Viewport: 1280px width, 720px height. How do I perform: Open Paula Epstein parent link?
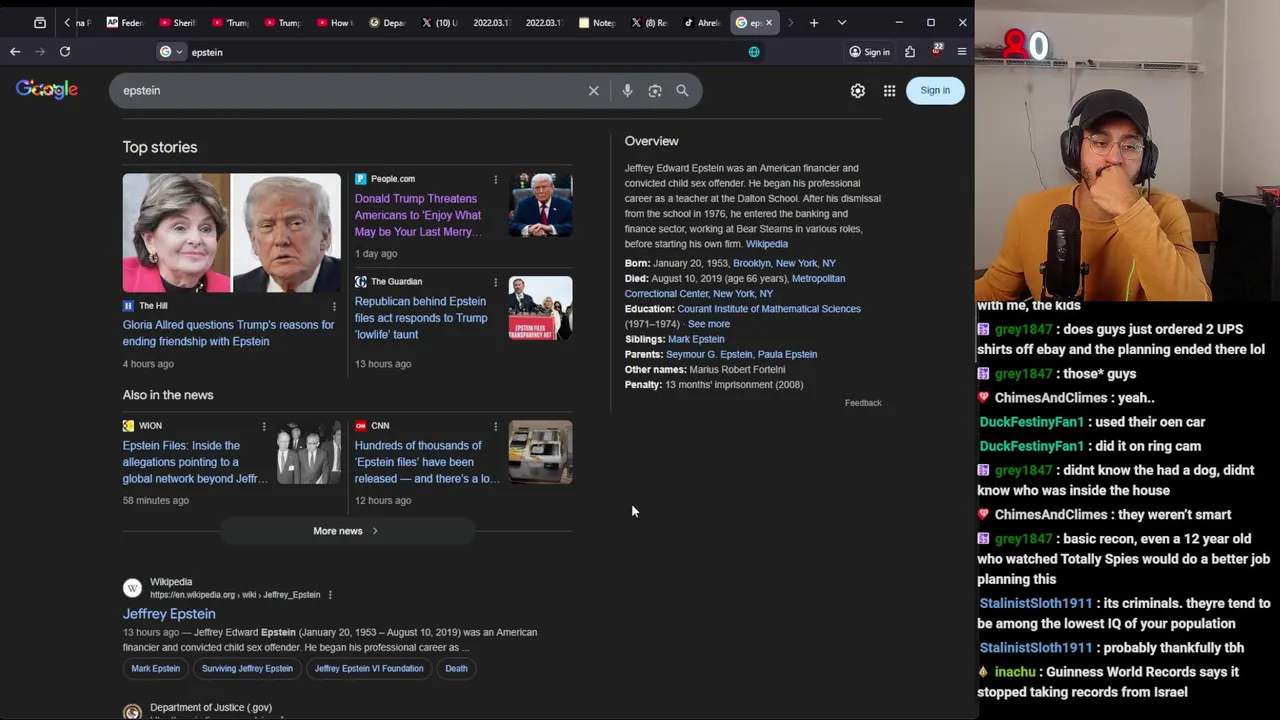tap(787, 354)
